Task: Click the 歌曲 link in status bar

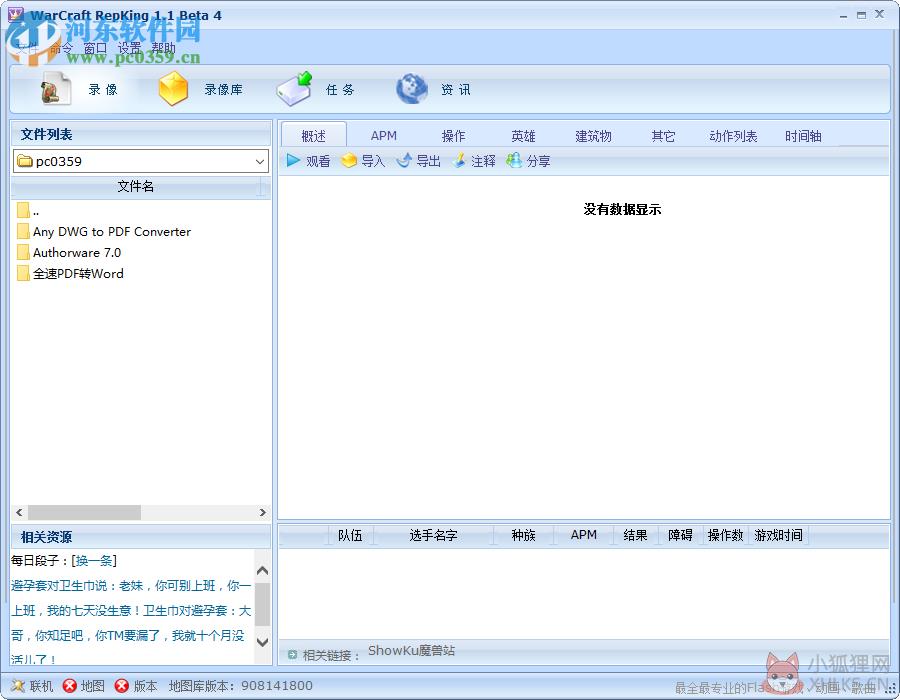Action: 863,687
